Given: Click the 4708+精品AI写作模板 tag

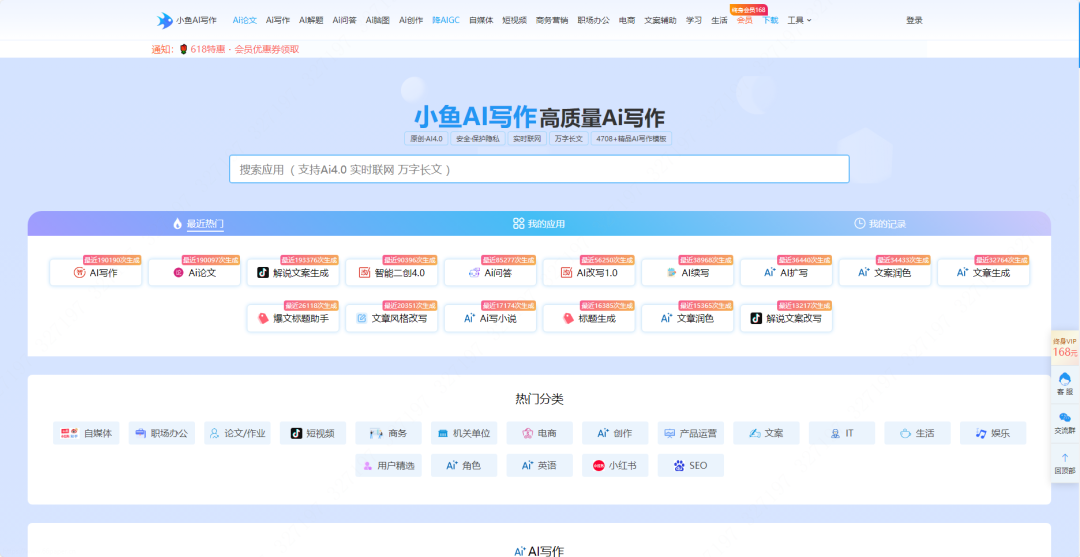Looking at the screenshot, I should click(x=632, y=138).
